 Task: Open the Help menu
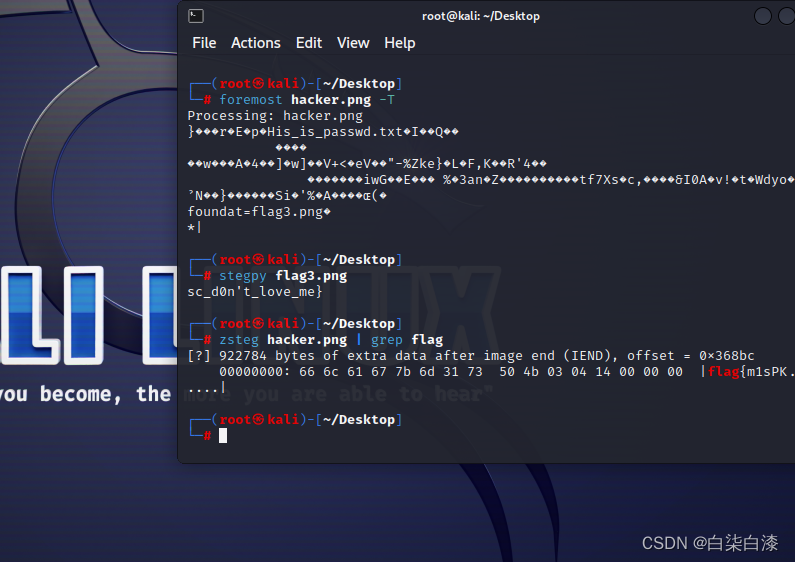(400, 43)
